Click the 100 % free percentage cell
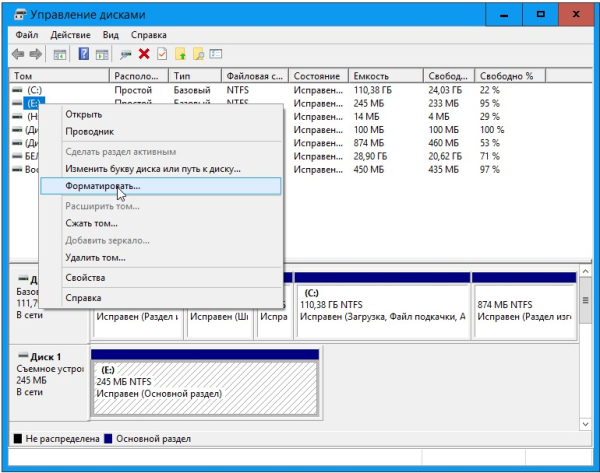The image size is (600, 473). (492, 130)
